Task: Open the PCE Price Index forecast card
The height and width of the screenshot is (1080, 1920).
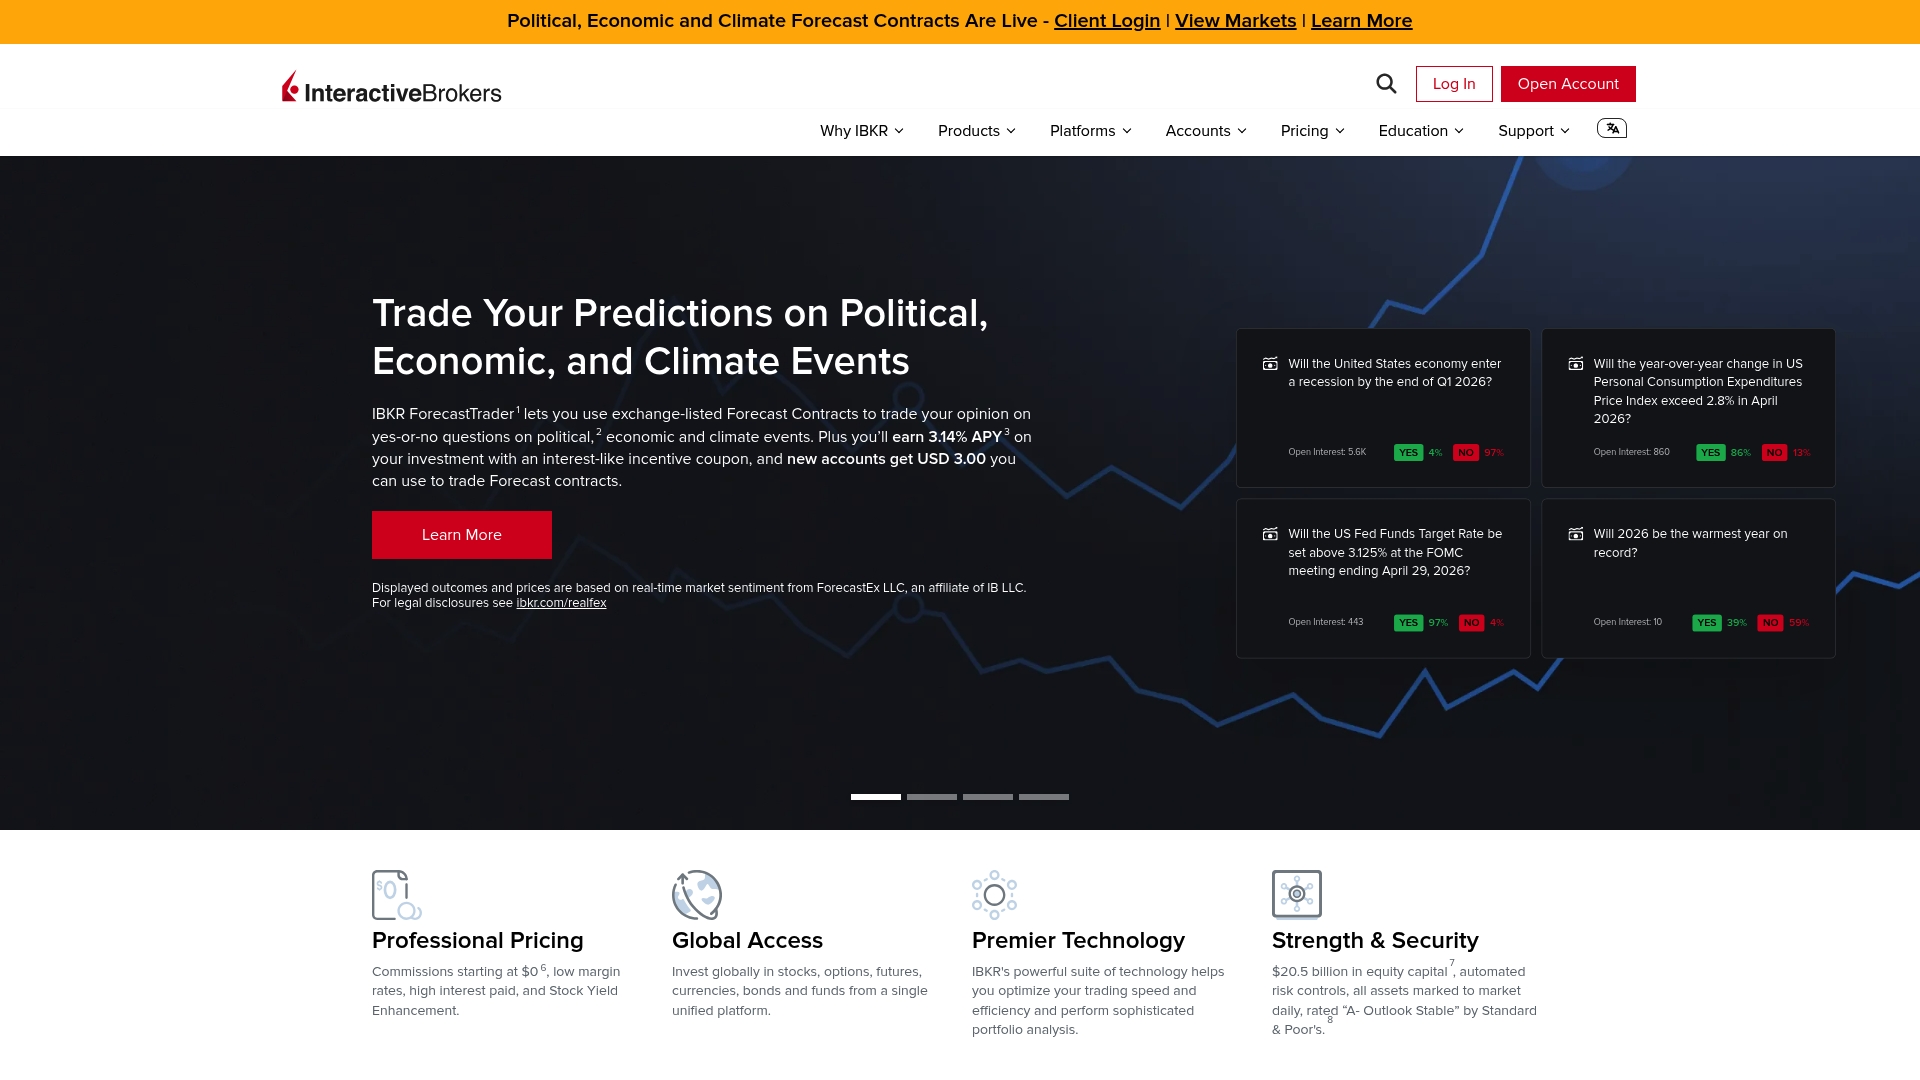Action: tap(1697, 391)
